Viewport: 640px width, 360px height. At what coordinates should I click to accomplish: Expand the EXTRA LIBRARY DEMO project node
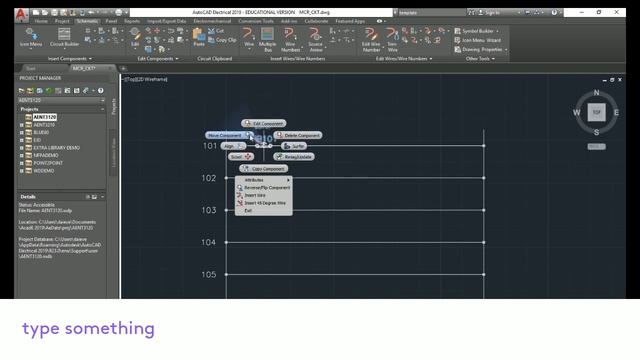pos(22,148)
